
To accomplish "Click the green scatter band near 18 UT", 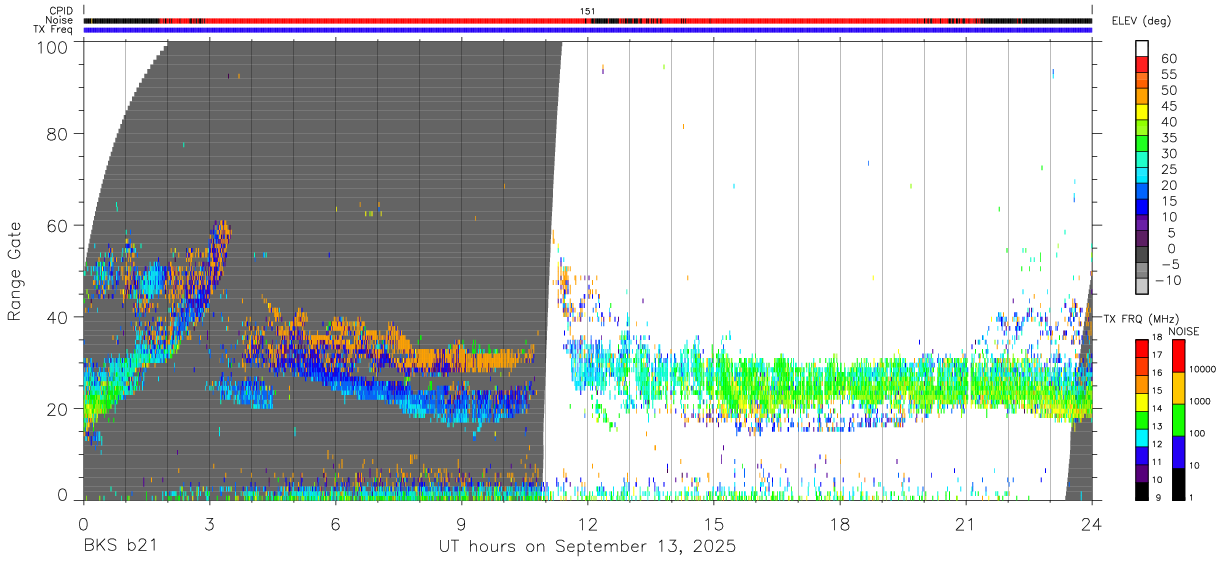I will tap(840, 385).
